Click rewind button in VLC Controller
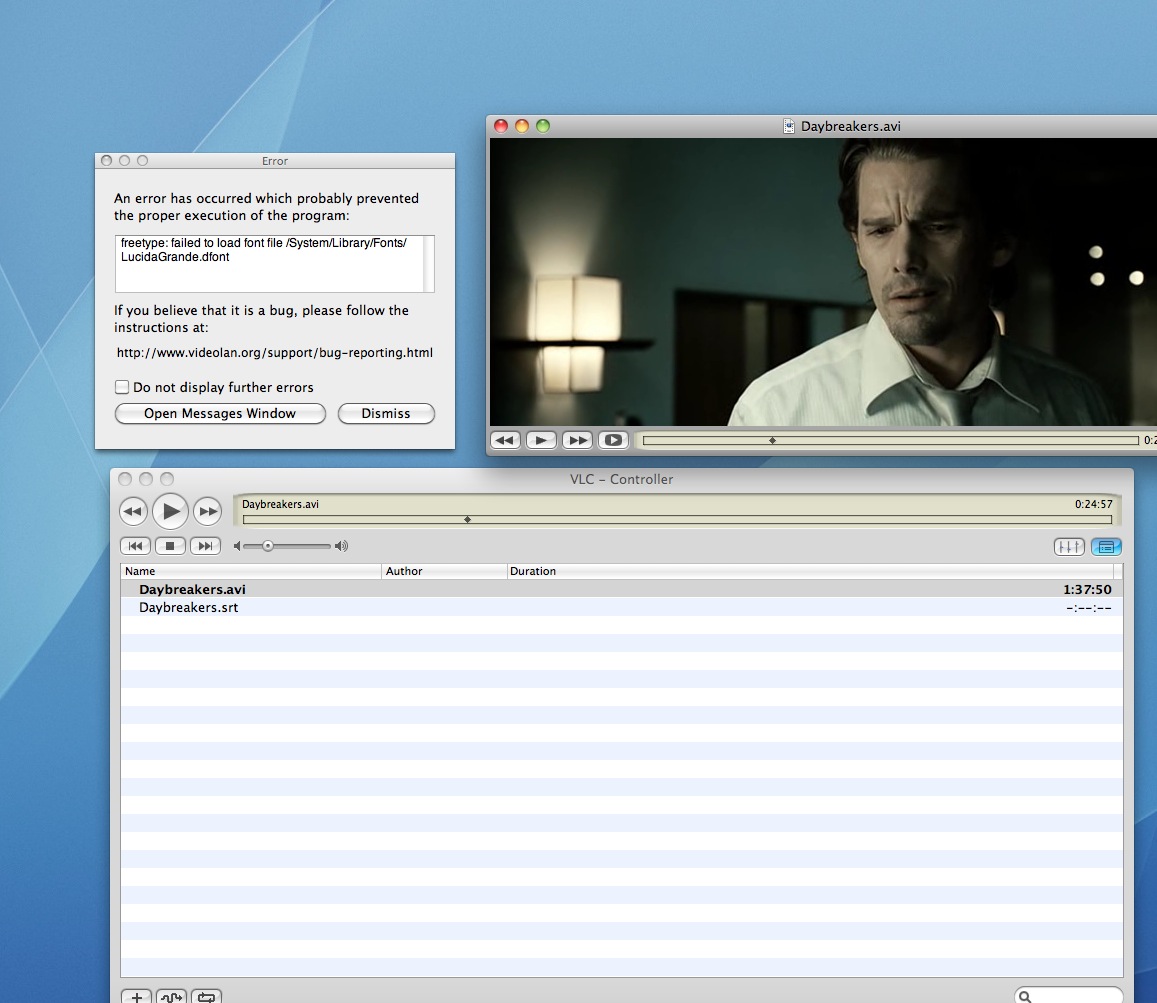1157x1003 pixels. pyautogui.click(x=133, y=511)
